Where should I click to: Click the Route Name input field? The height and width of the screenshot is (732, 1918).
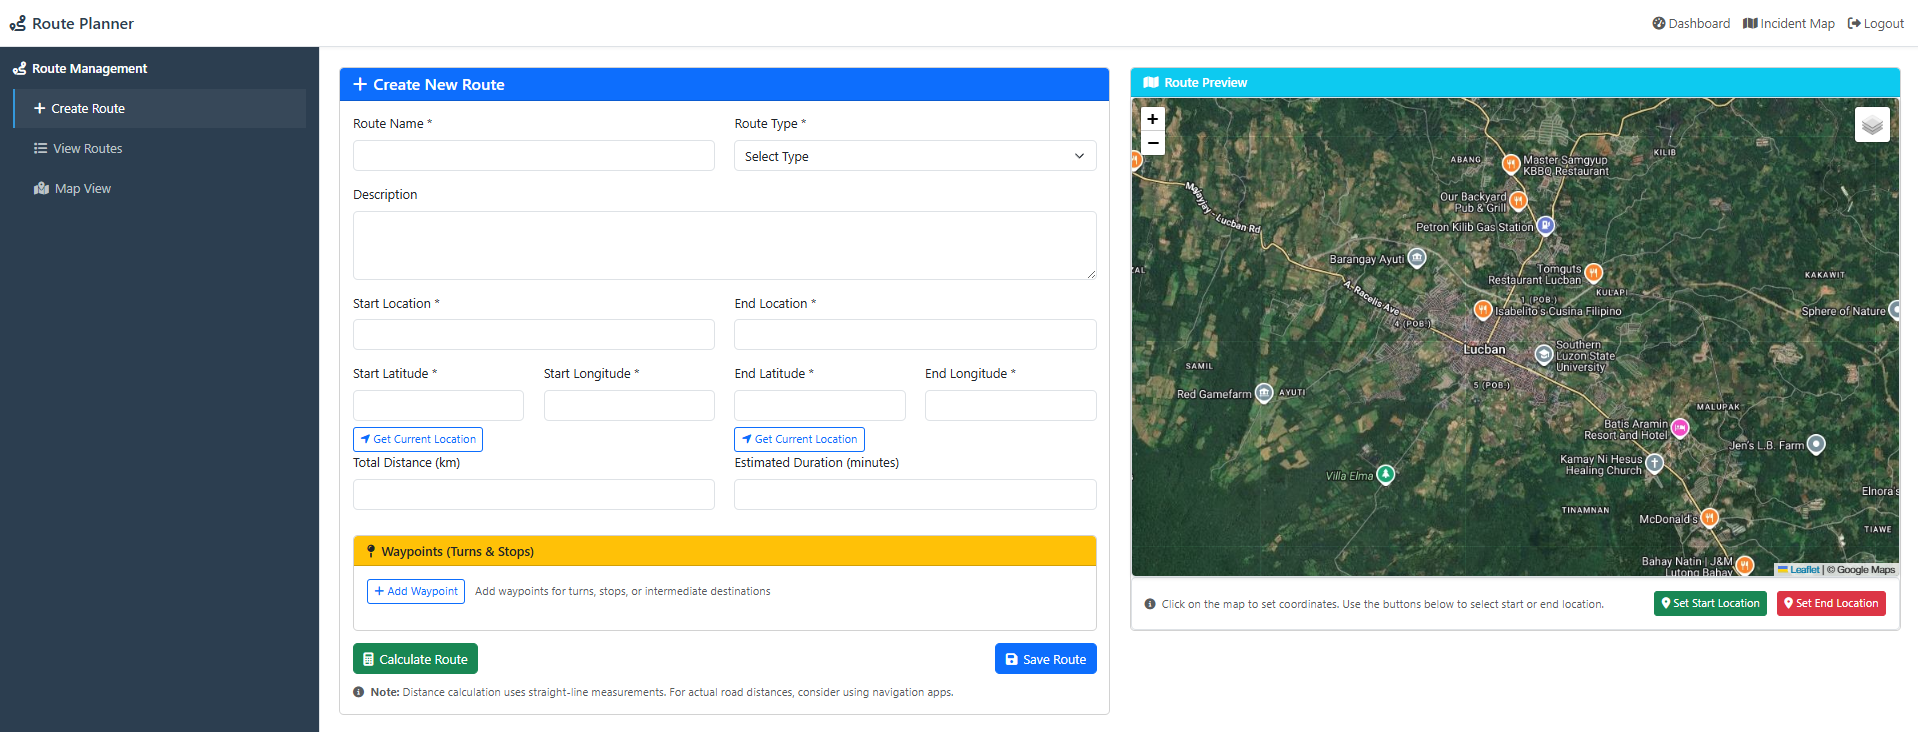(x=533, y=156)
